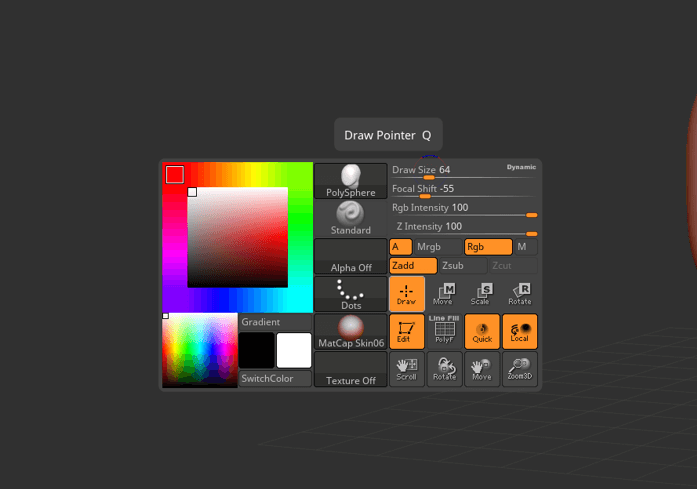The image size is (697, 489).
Task: Open the Alpha Off selector
Action: [351, 256]
